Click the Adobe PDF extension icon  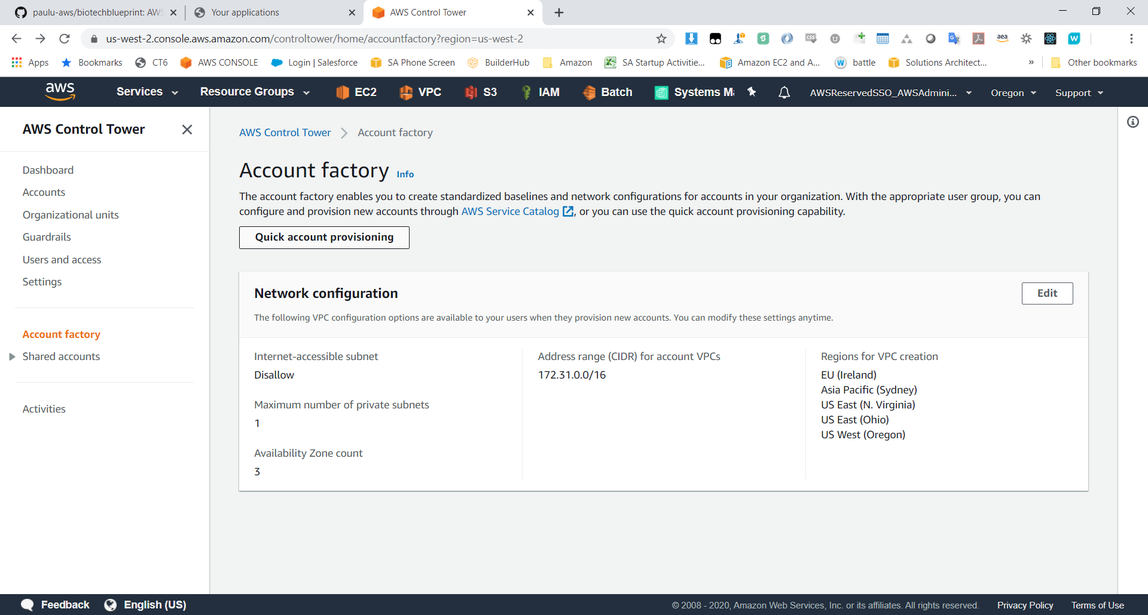point(978,39)
